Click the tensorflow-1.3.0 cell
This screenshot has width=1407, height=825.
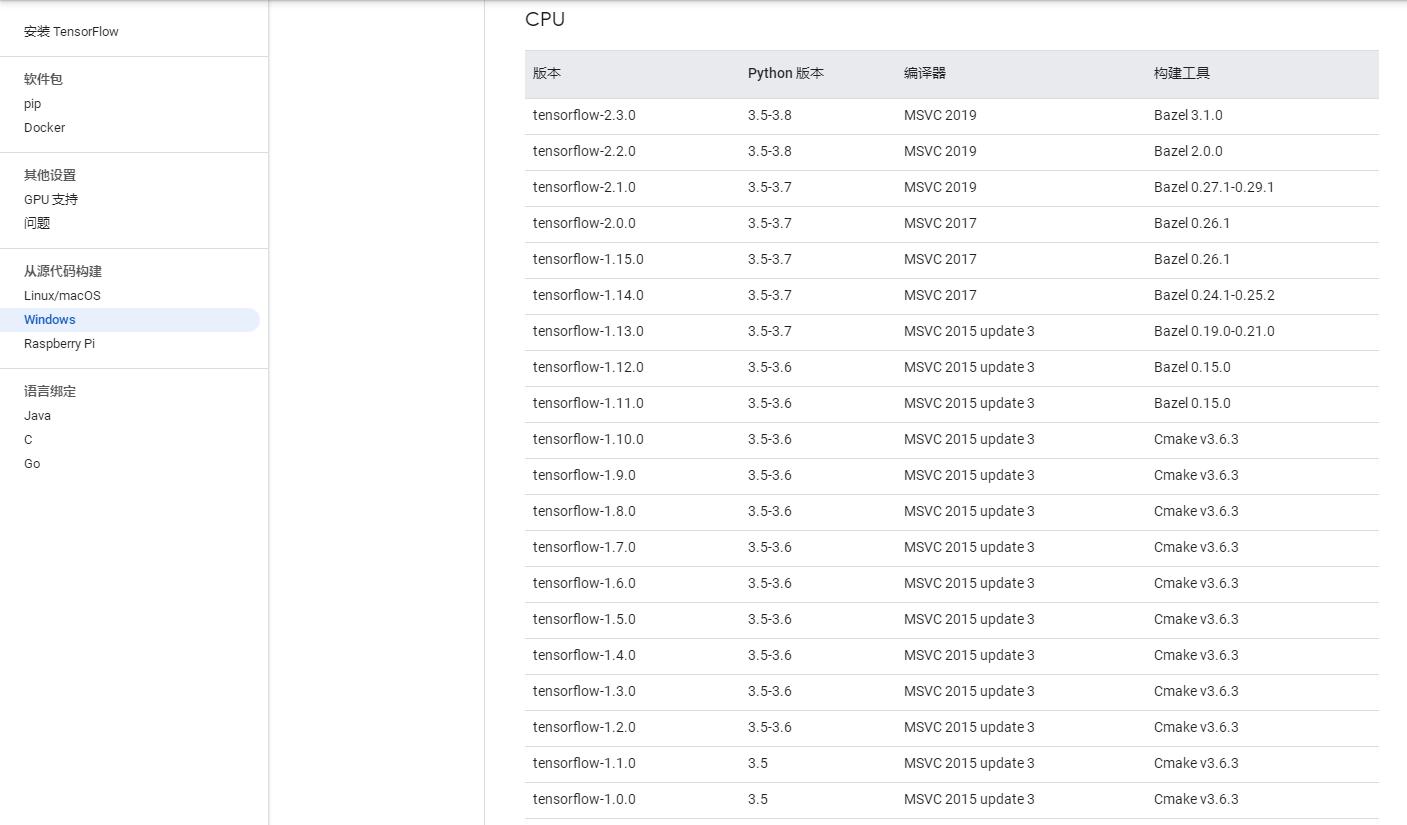click(584, 691)
